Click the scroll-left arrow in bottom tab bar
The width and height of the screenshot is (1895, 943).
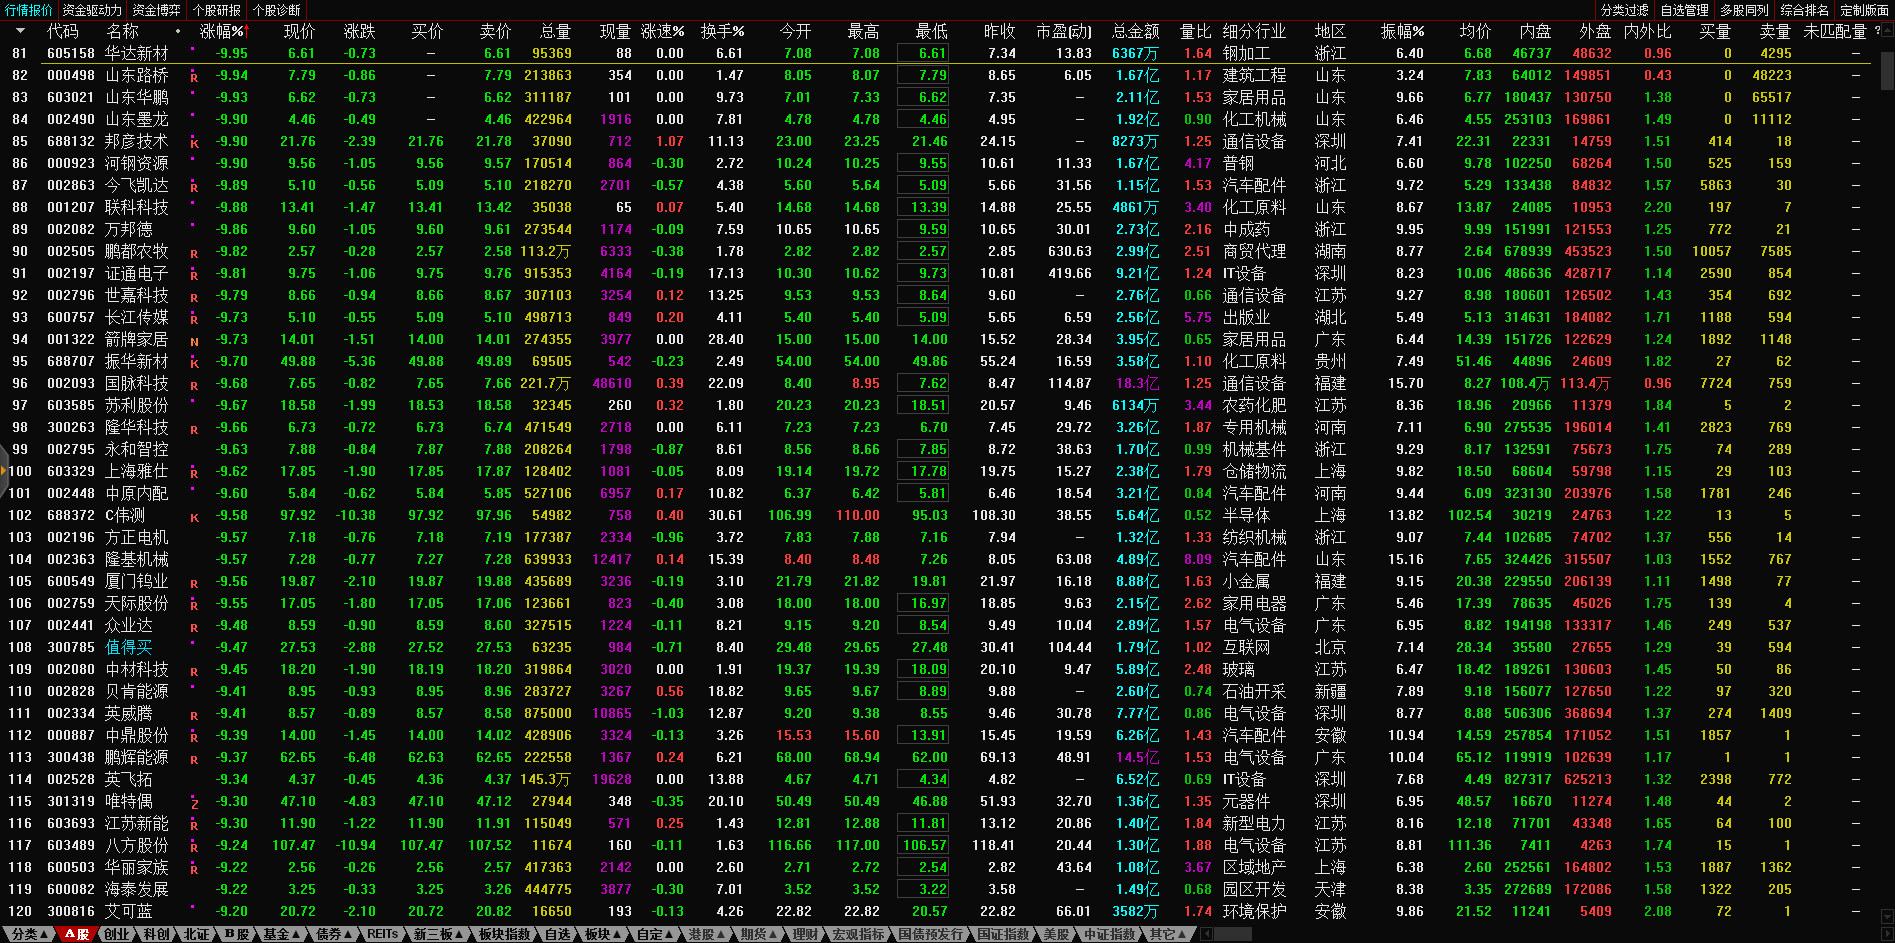[1207, 934]
